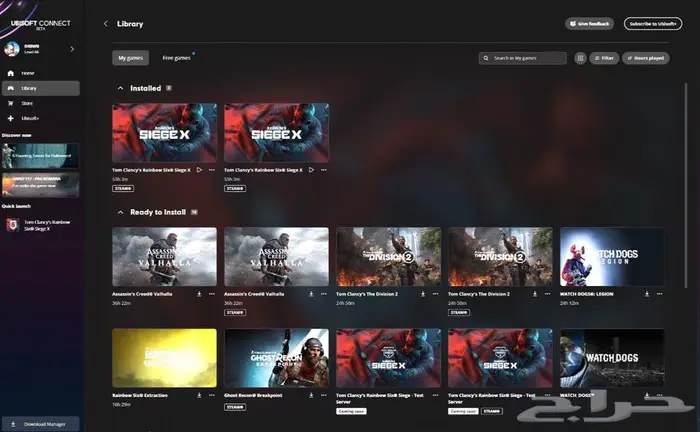Click the Ubisoft+ plus icon in sidebar
The width and height of the screenshot is (700, 432).
pyautogui.click(x=11, y=118)
